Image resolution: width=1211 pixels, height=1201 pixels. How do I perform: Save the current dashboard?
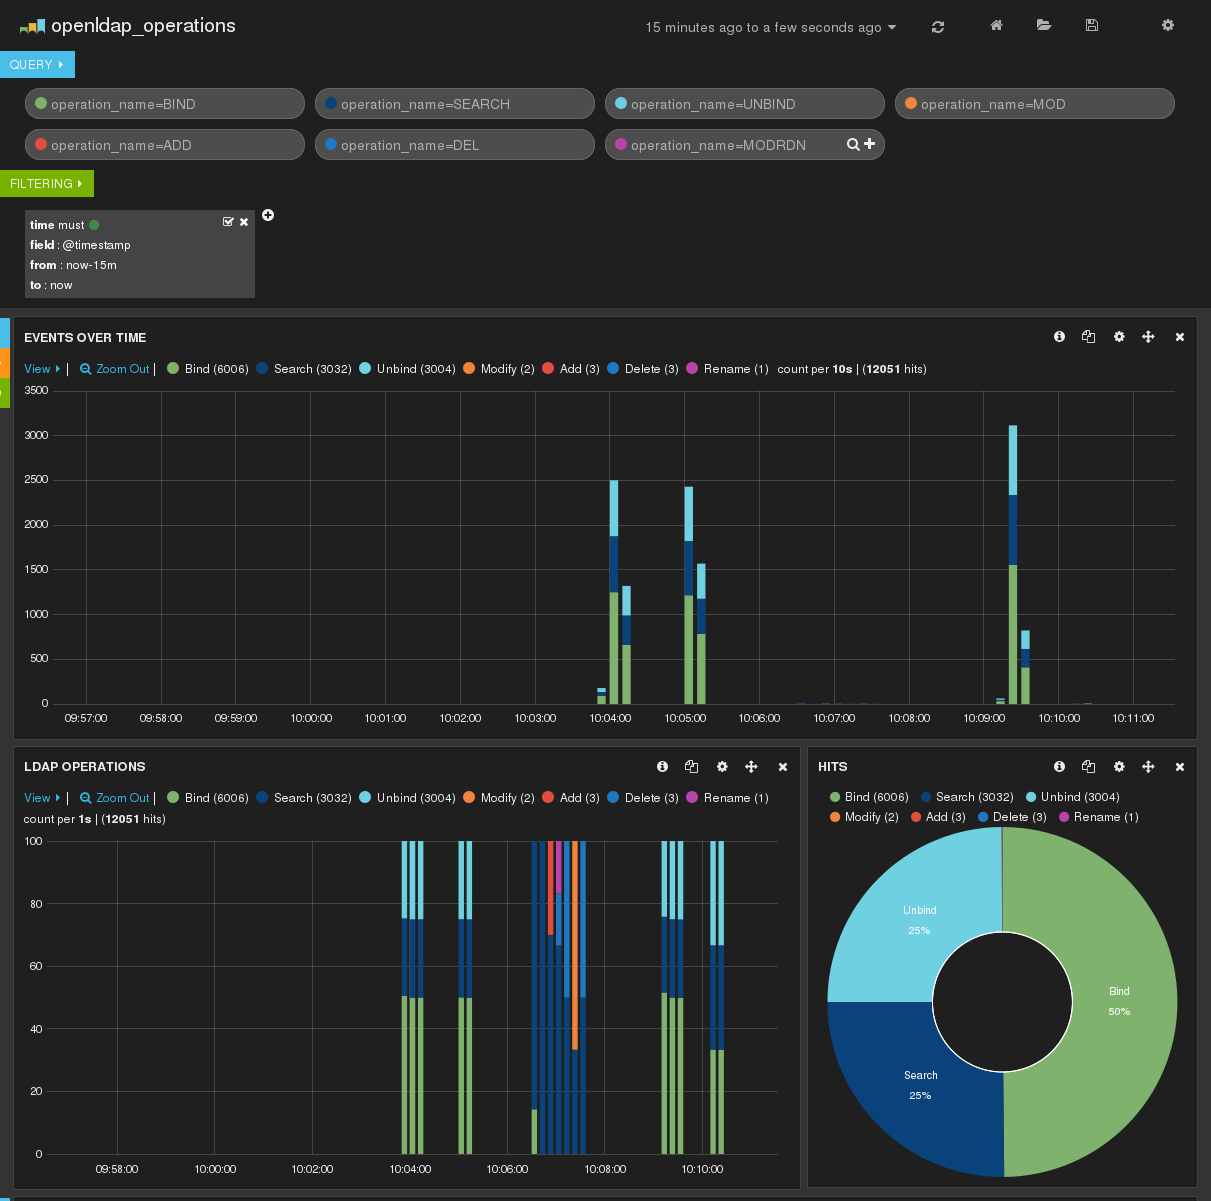[1091, 26]
